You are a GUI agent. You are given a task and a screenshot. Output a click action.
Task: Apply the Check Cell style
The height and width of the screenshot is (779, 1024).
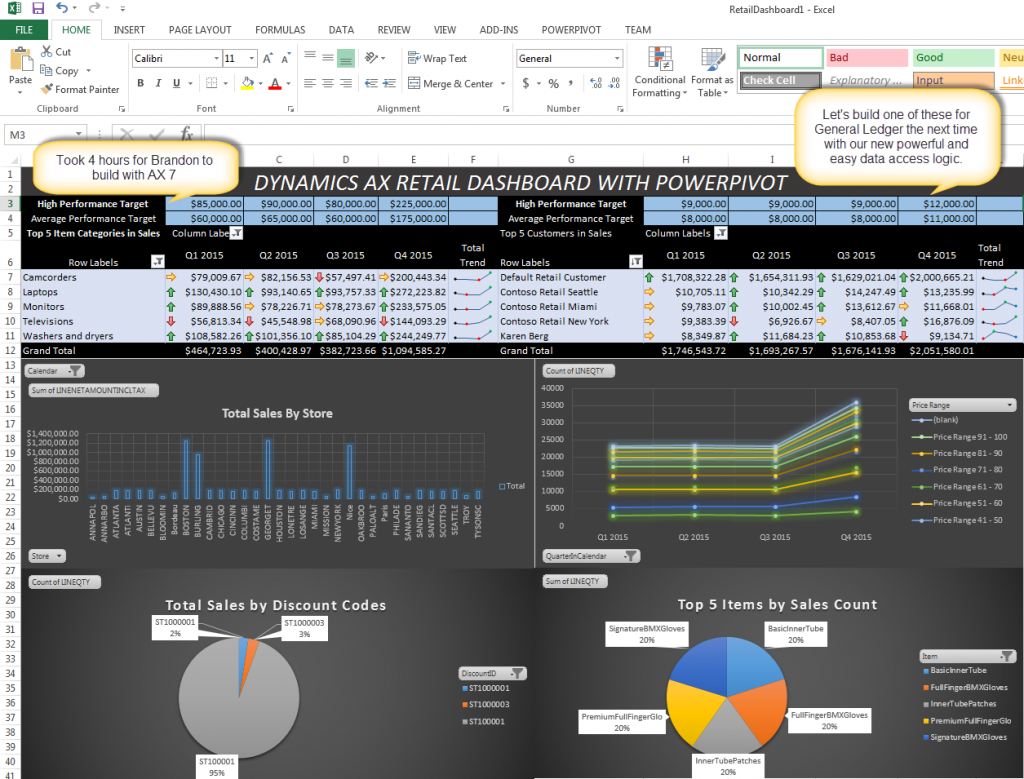780,80
